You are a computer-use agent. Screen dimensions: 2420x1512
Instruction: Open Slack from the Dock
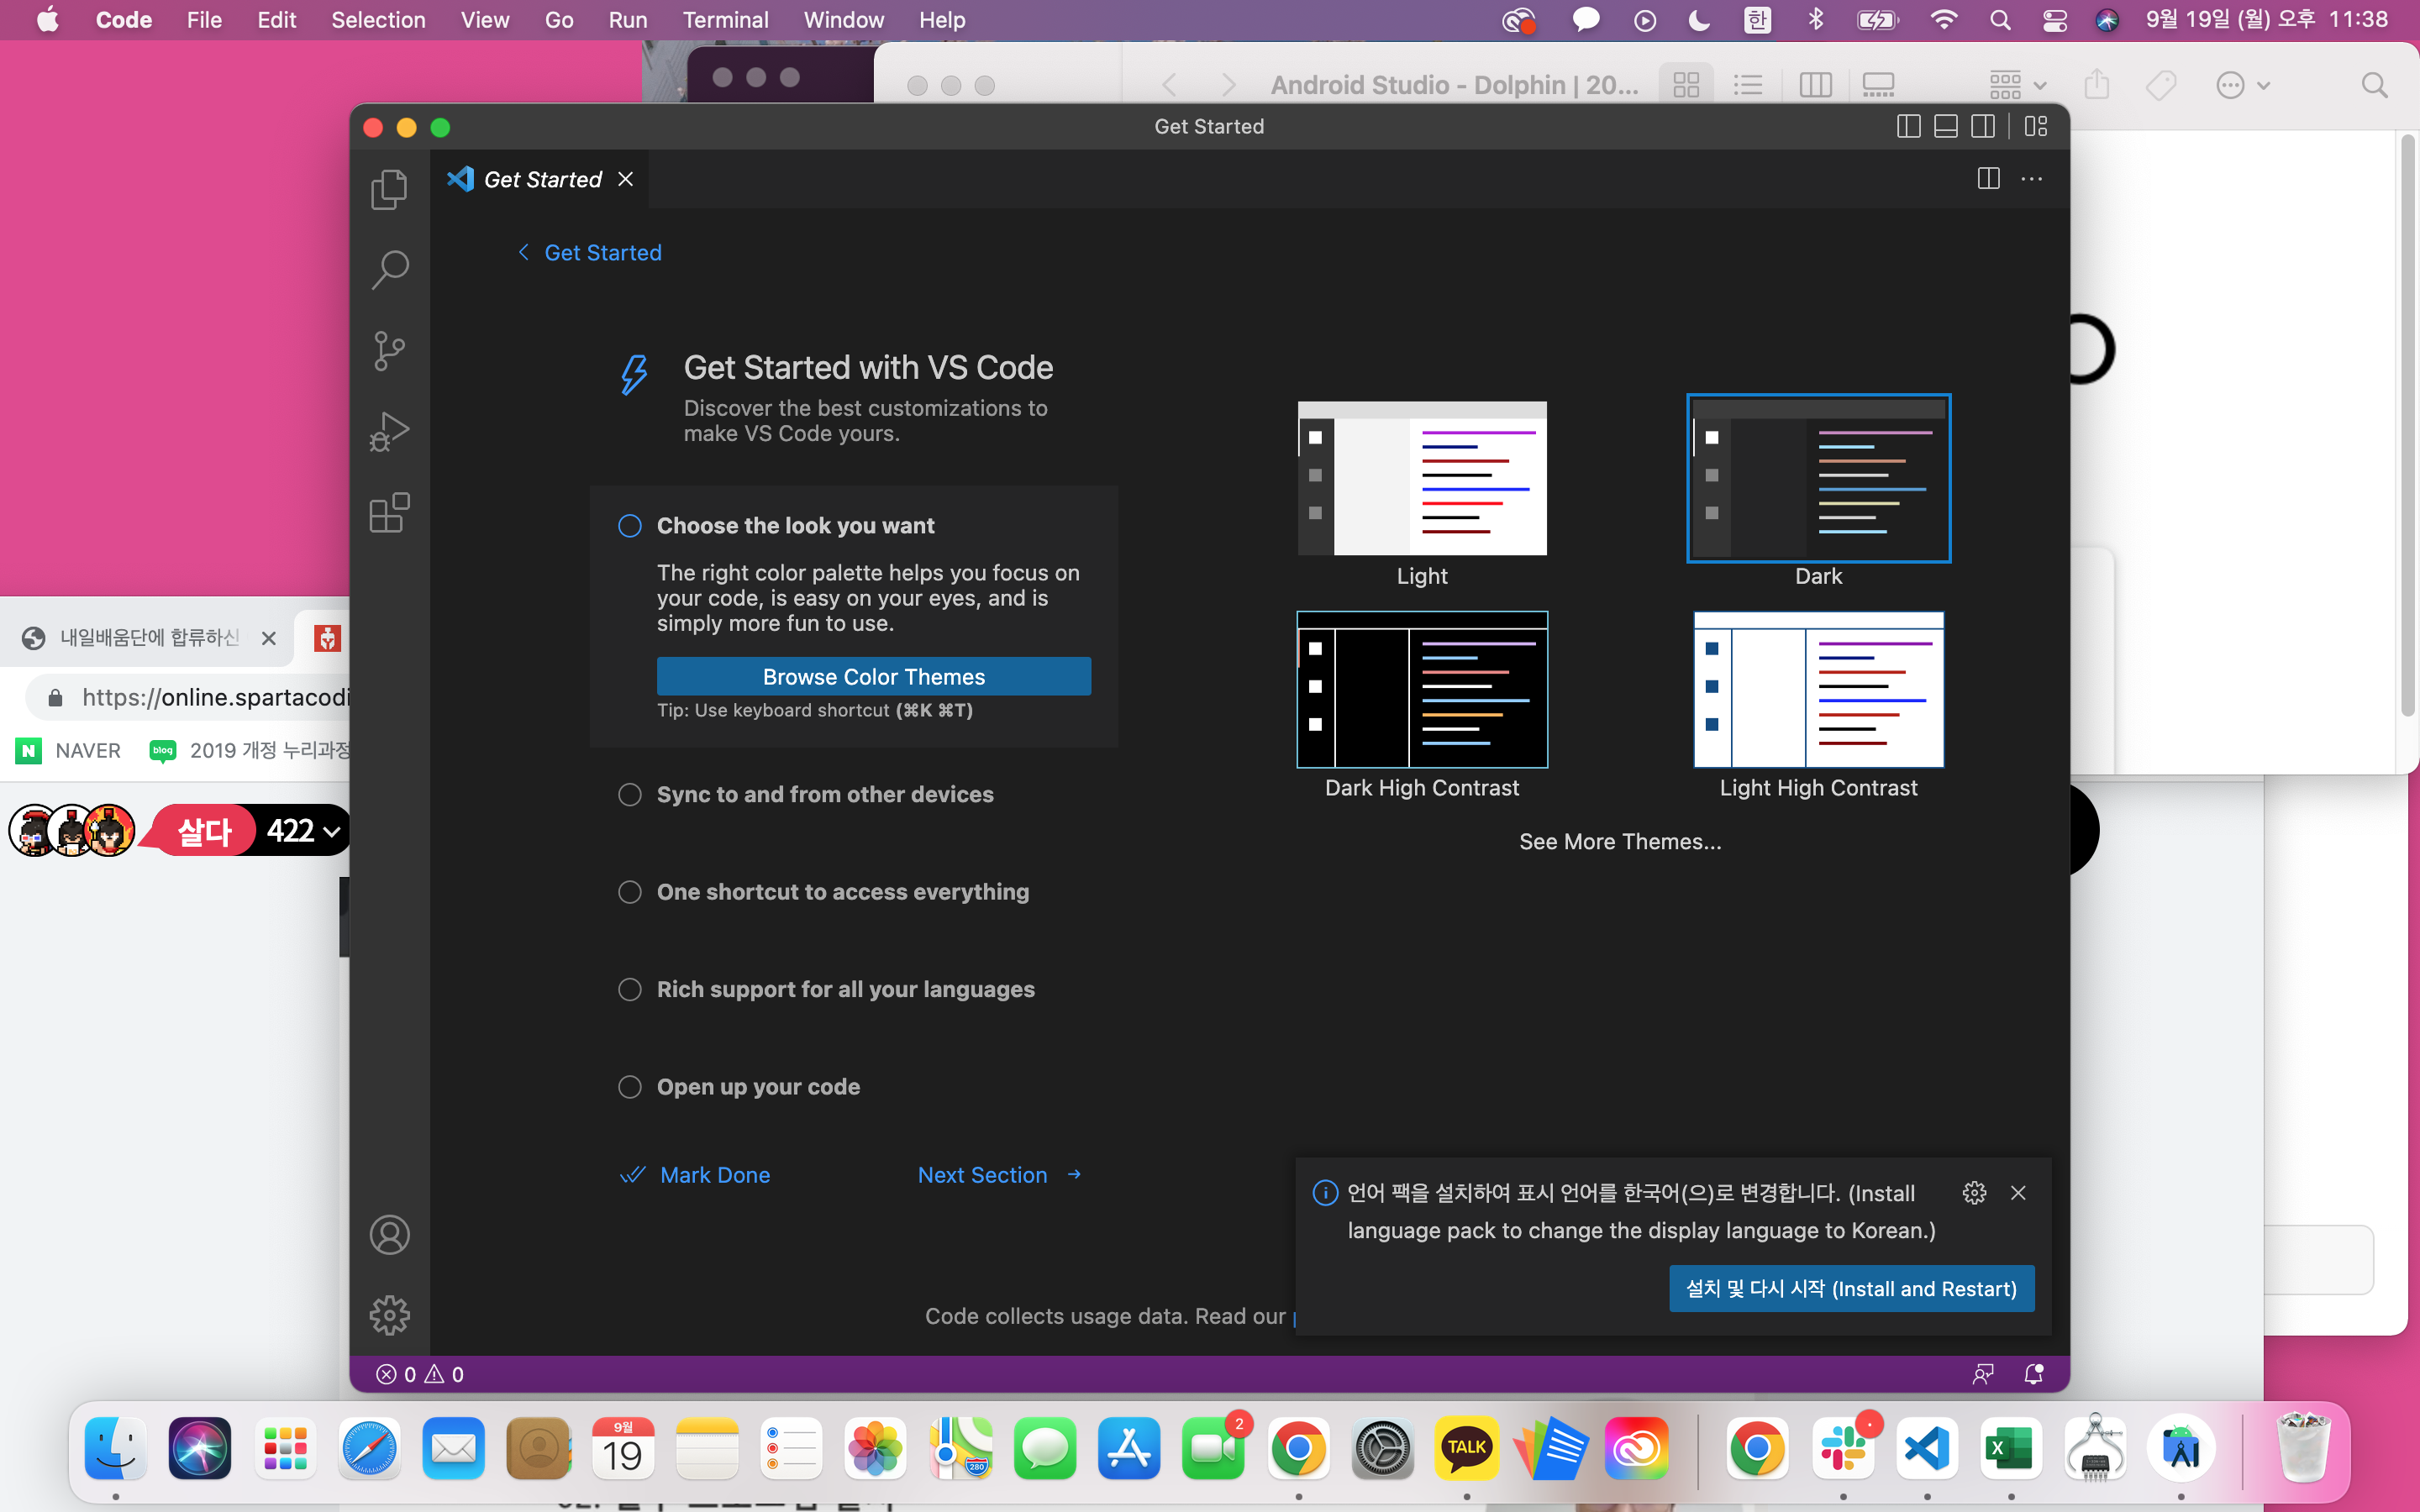pyautogui.click(x=1843, y=1448)
